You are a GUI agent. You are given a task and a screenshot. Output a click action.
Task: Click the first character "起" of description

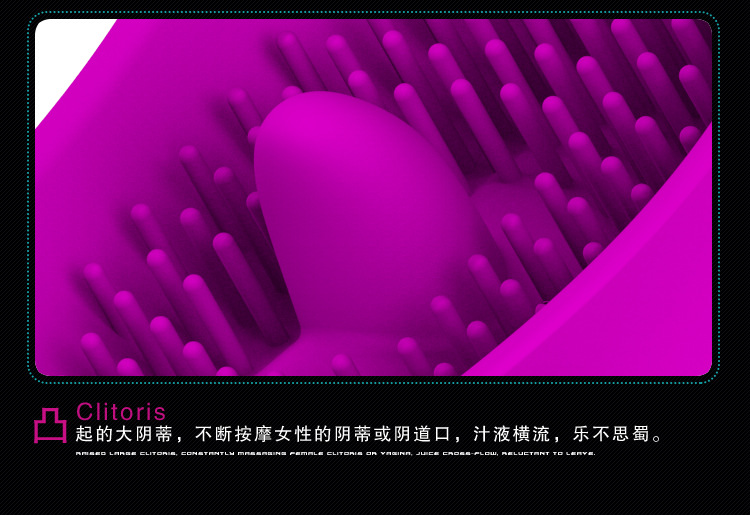[x=84, y=435]
